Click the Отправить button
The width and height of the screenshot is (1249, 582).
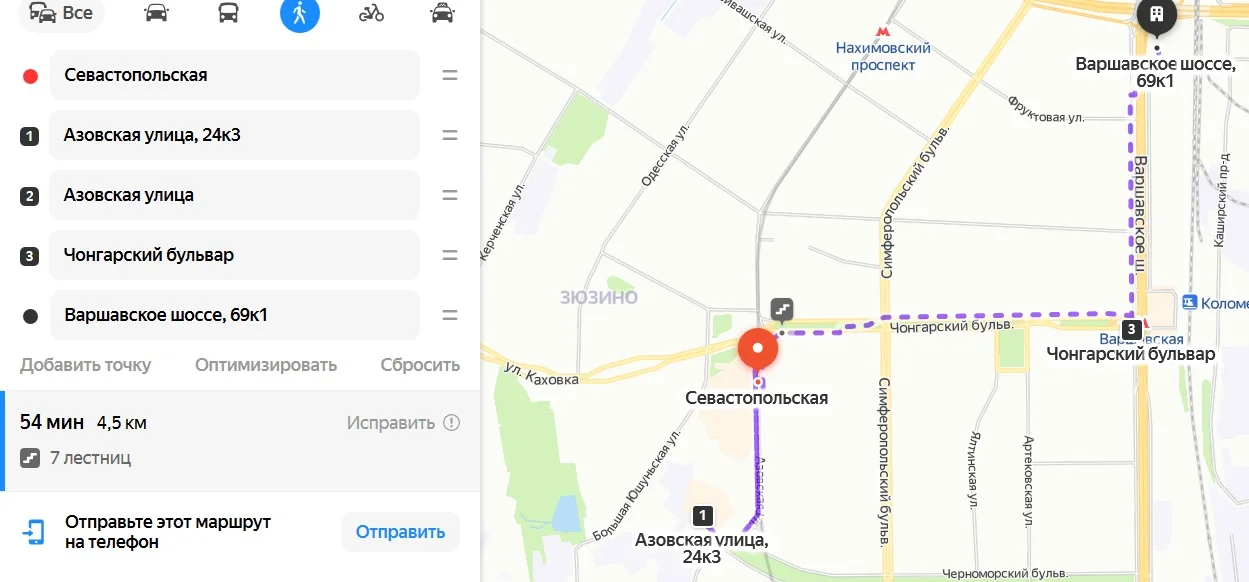coord(400,532)
